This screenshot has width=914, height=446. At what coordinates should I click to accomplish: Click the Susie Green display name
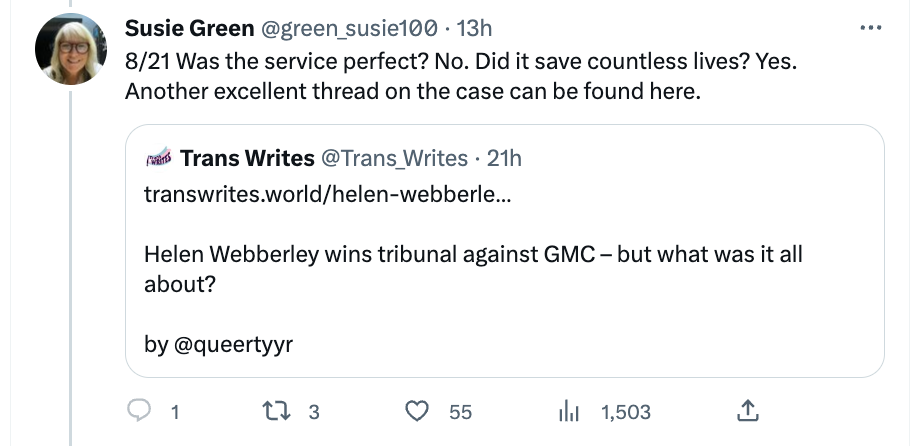tap(189, 28)
